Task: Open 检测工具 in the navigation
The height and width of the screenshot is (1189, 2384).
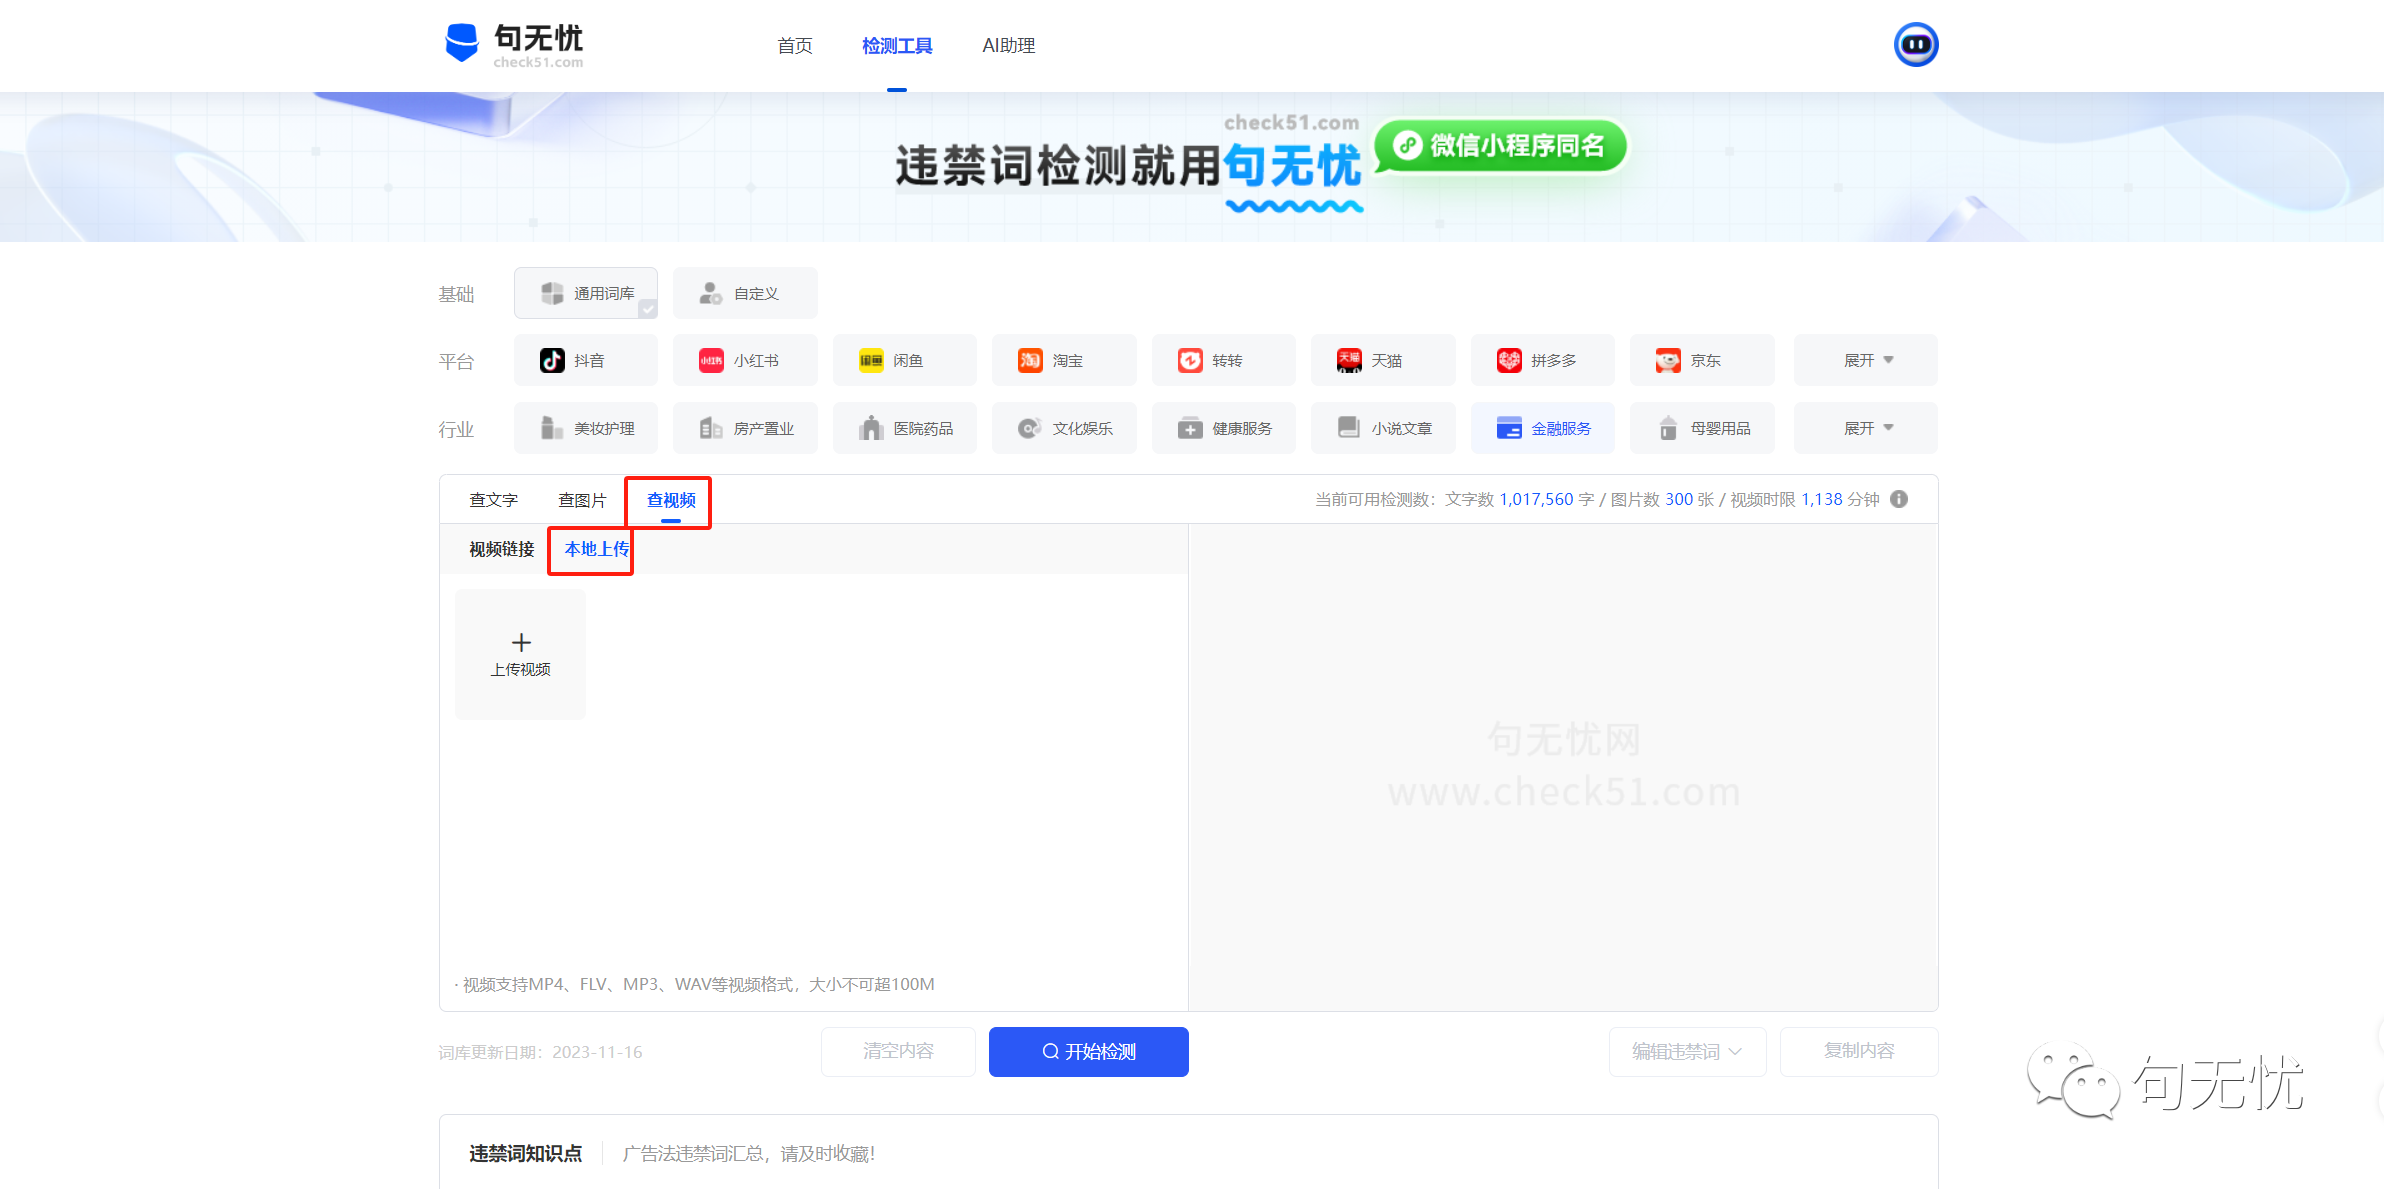Action: [x=897, y=46]
